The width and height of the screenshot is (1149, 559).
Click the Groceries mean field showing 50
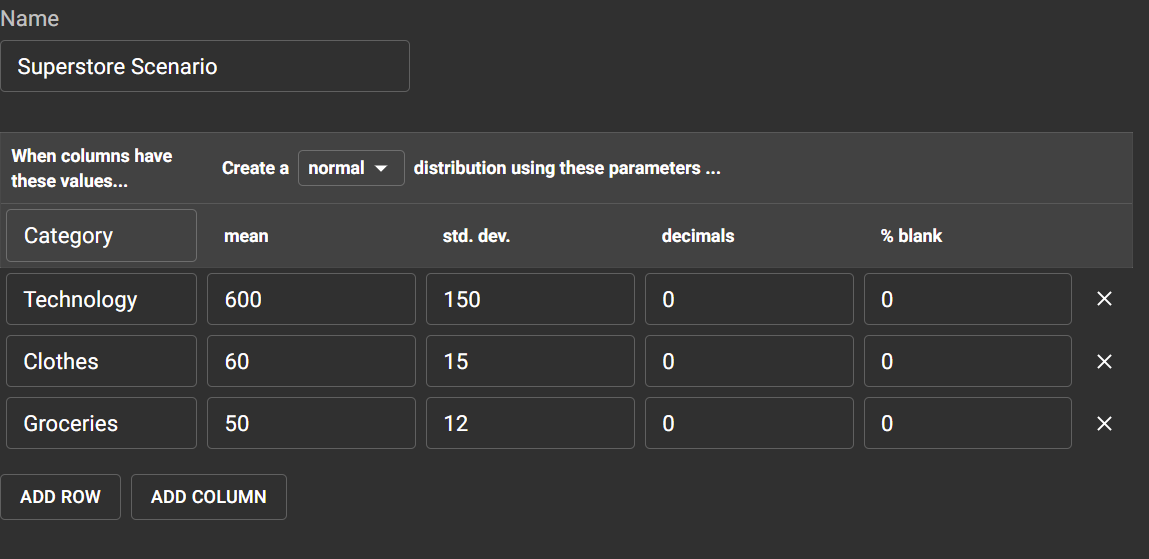[311, 423]
